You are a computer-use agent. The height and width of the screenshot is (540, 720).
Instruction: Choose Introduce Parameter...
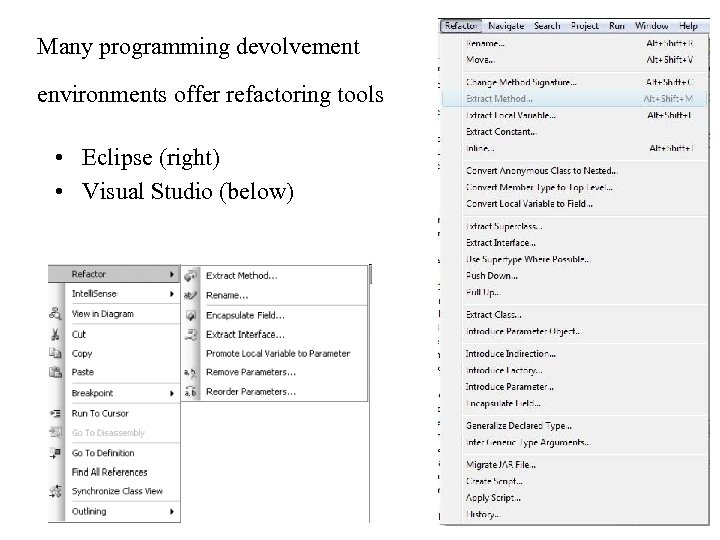[574, 387]
